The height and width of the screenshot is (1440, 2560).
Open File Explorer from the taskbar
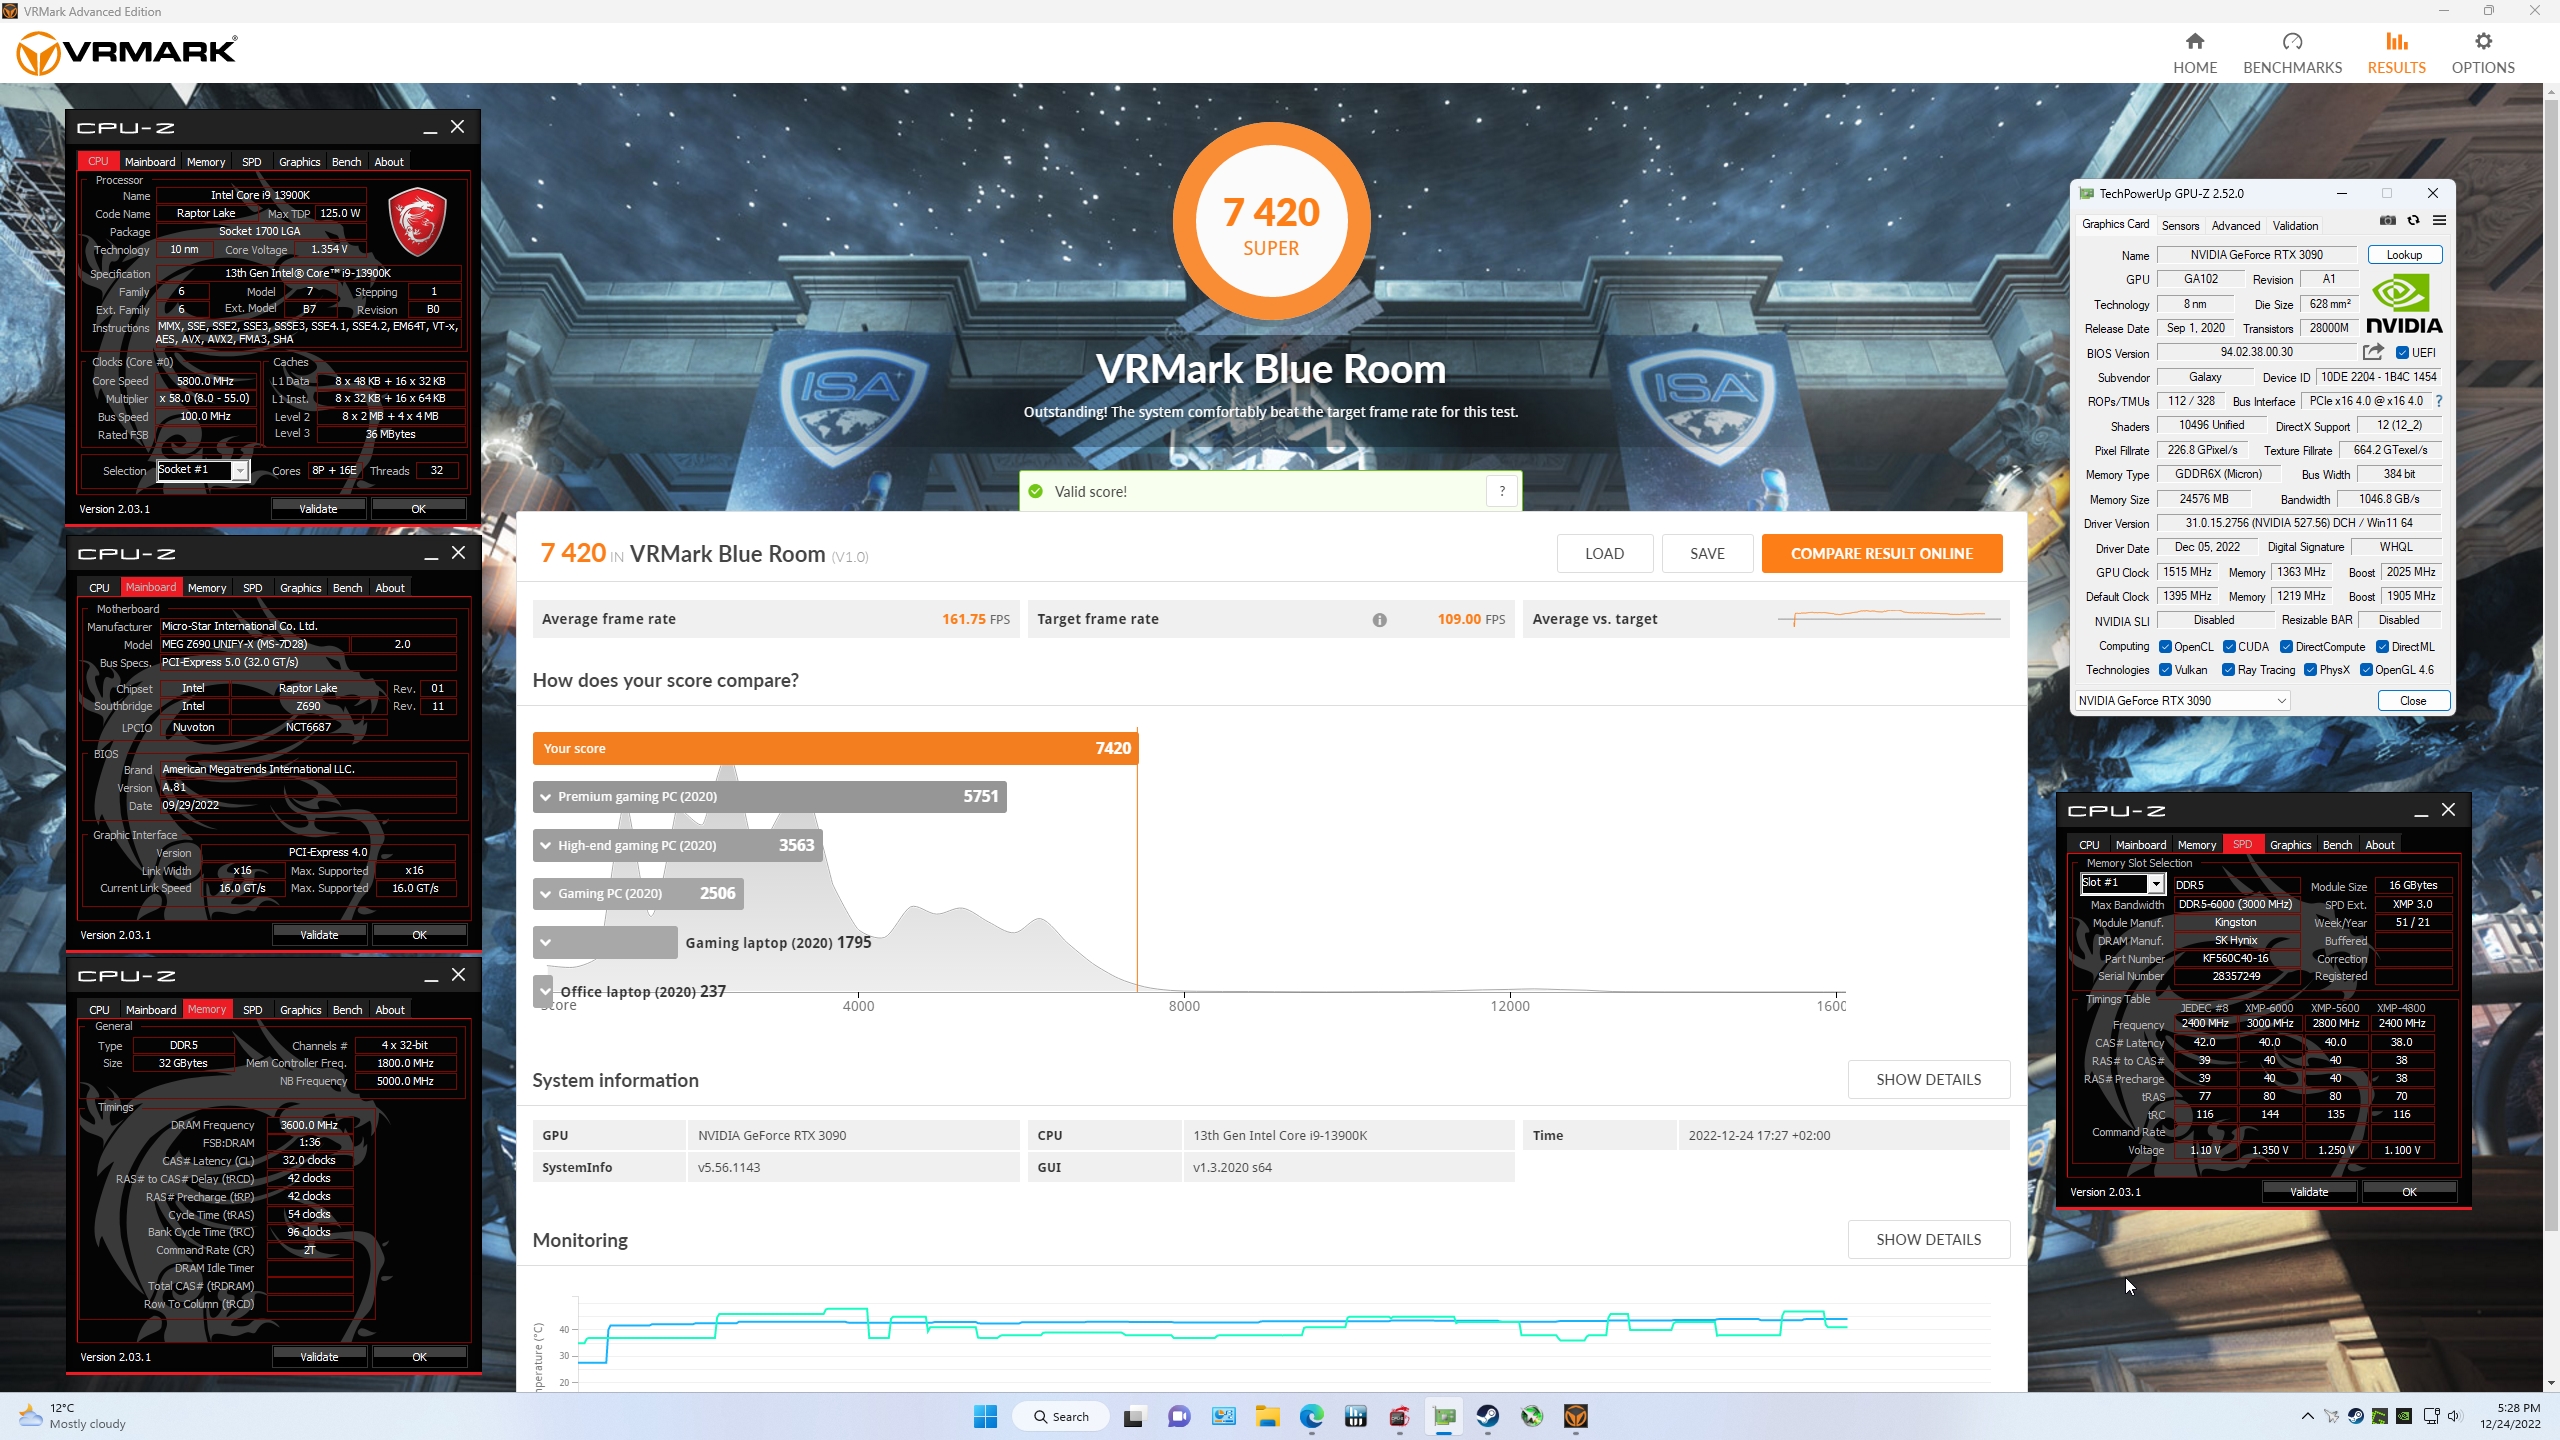(1267, 1416)
